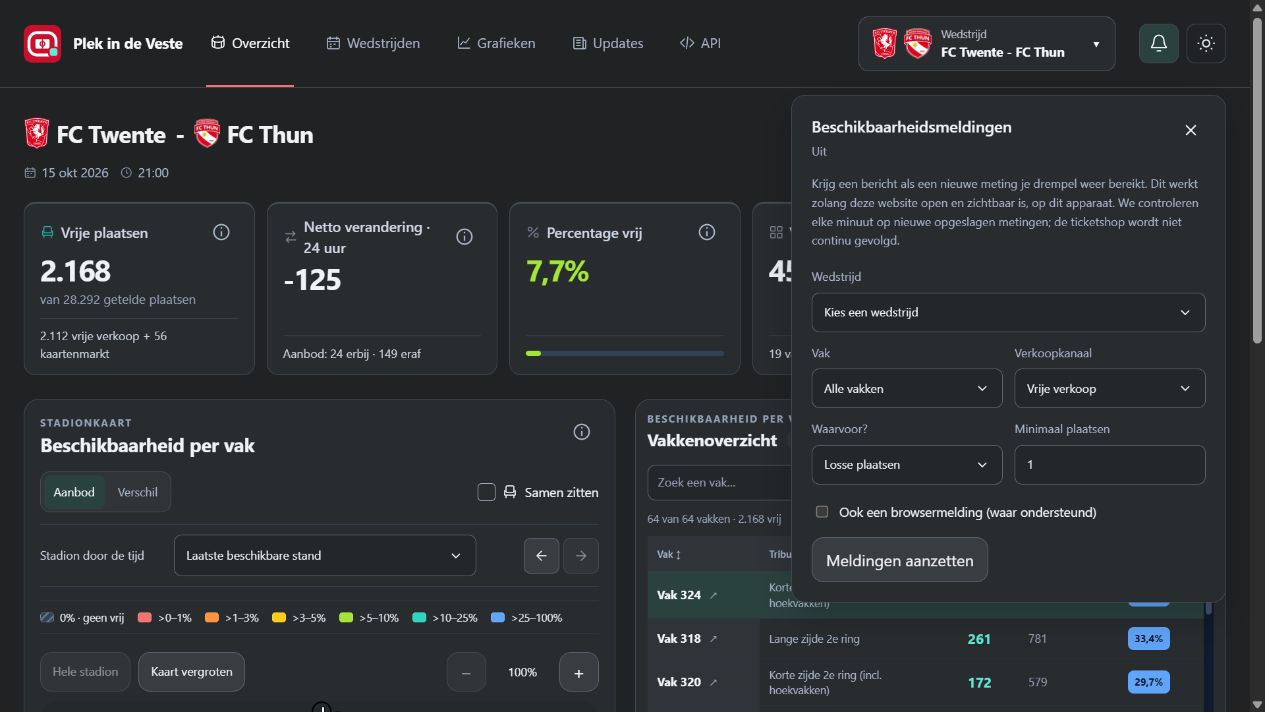
Task: Click the 29,7% badge for Vak 320
Action: pos(1149,682)
